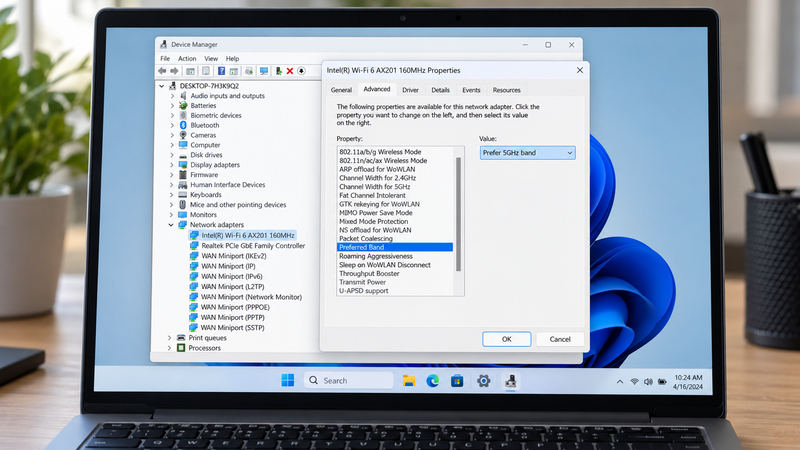Click the volume speaker icon in system tray
Screen dimensions: 800x450
pos(648,382)
